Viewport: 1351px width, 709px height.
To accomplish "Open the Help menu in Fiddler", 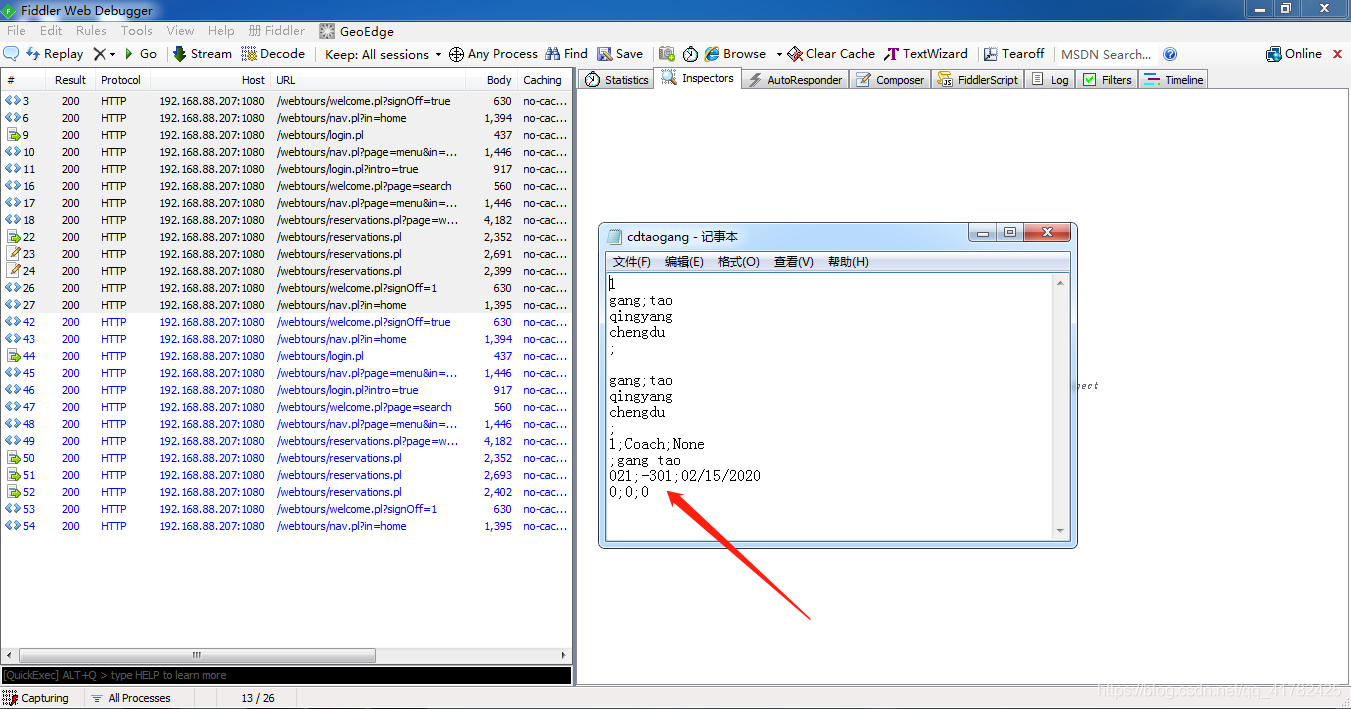I will [x=221, y=31].
